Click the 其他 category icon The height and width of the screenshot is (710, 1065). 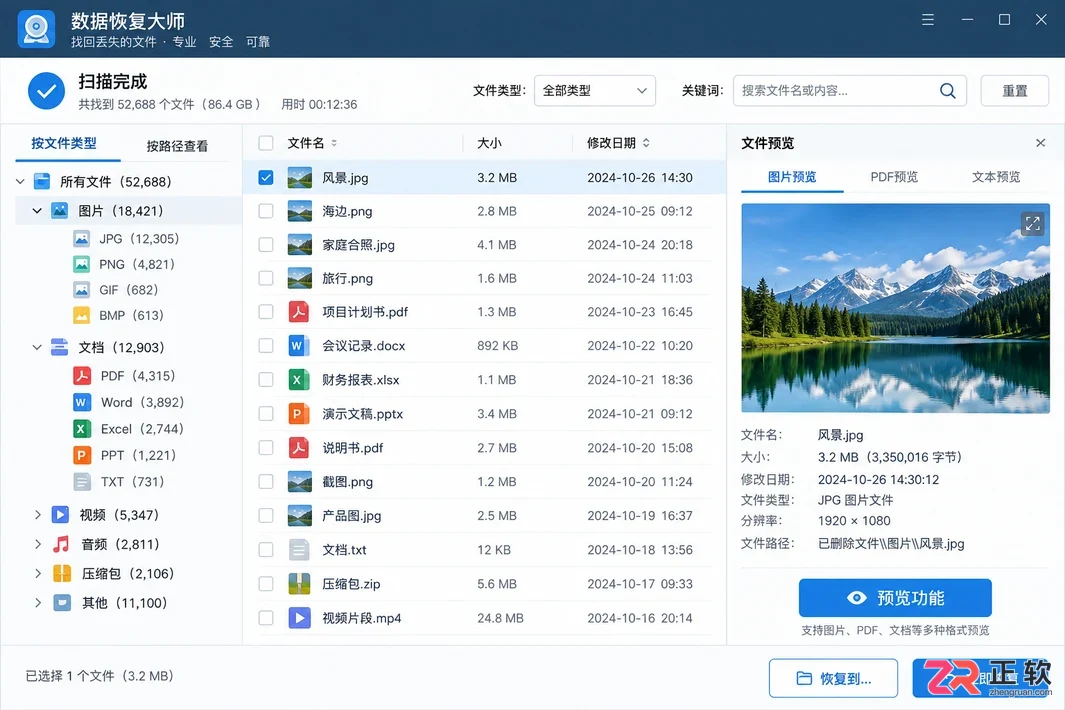click(62, 603)
